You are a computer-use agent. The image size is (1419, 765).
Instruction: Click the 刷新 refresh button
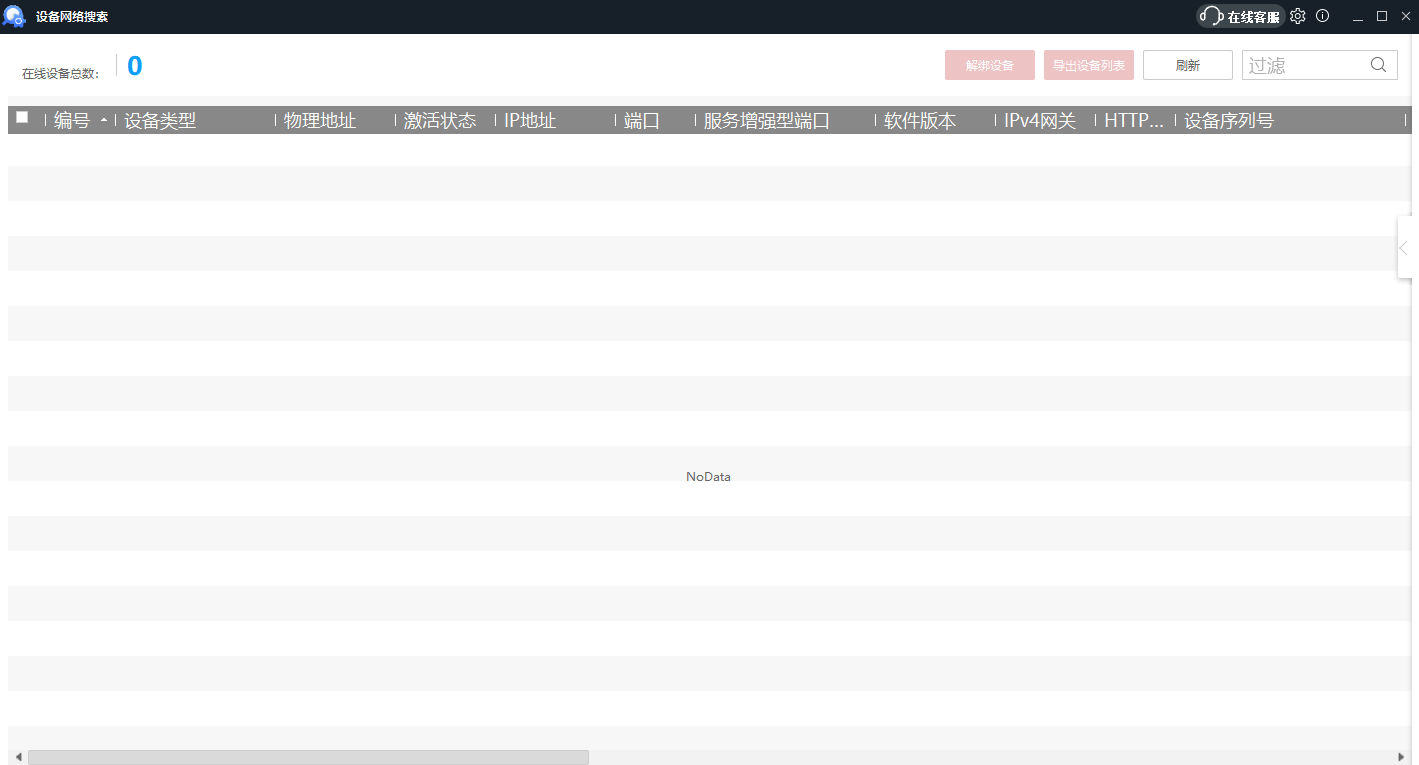pyautogui.click(x=1187, y=65)
